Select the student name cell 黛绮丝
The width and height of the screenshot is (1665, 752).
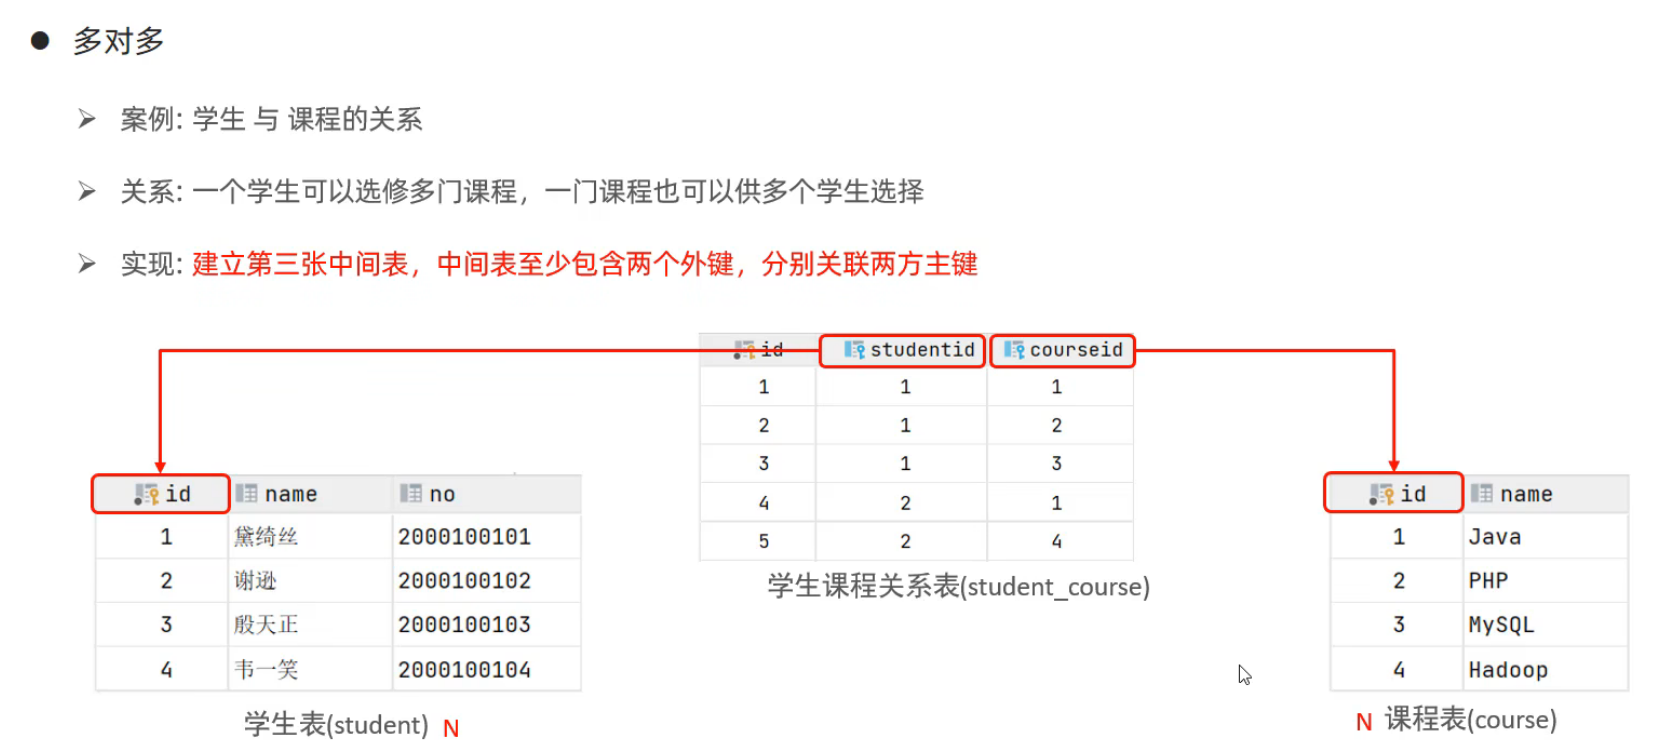310,537
